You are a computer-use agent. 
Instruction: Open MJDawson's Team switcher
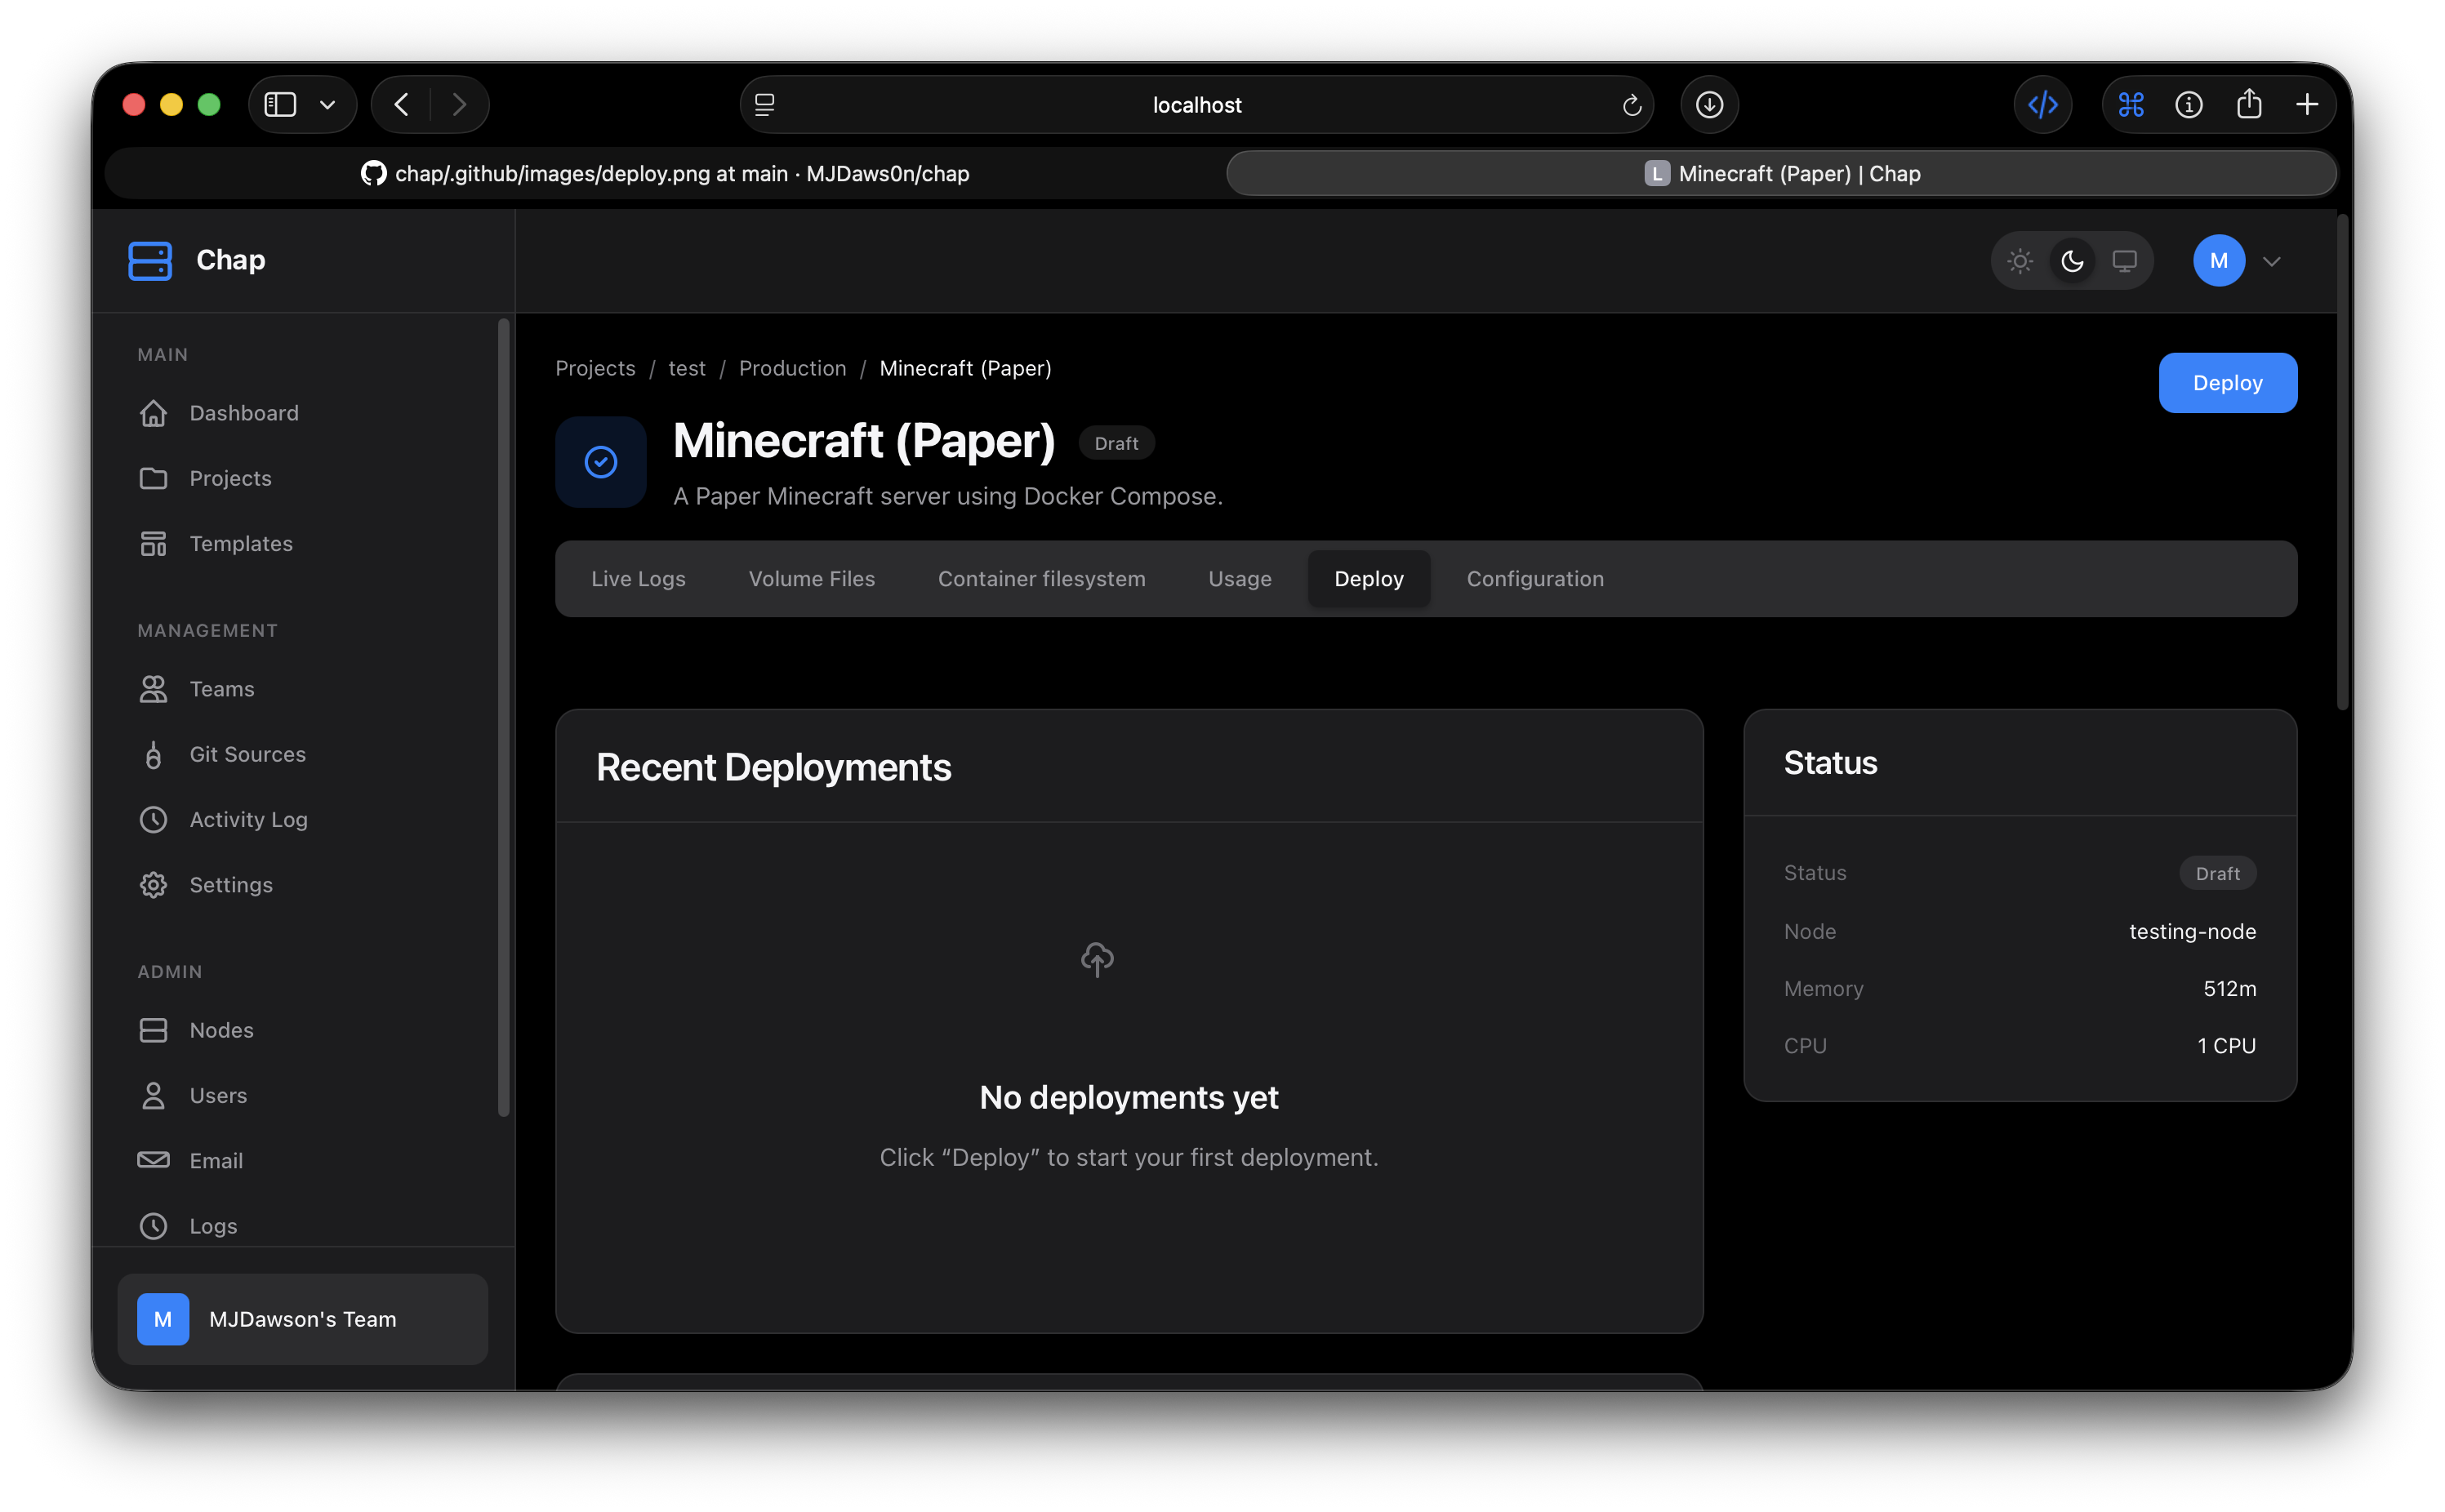pos(302,1319)
